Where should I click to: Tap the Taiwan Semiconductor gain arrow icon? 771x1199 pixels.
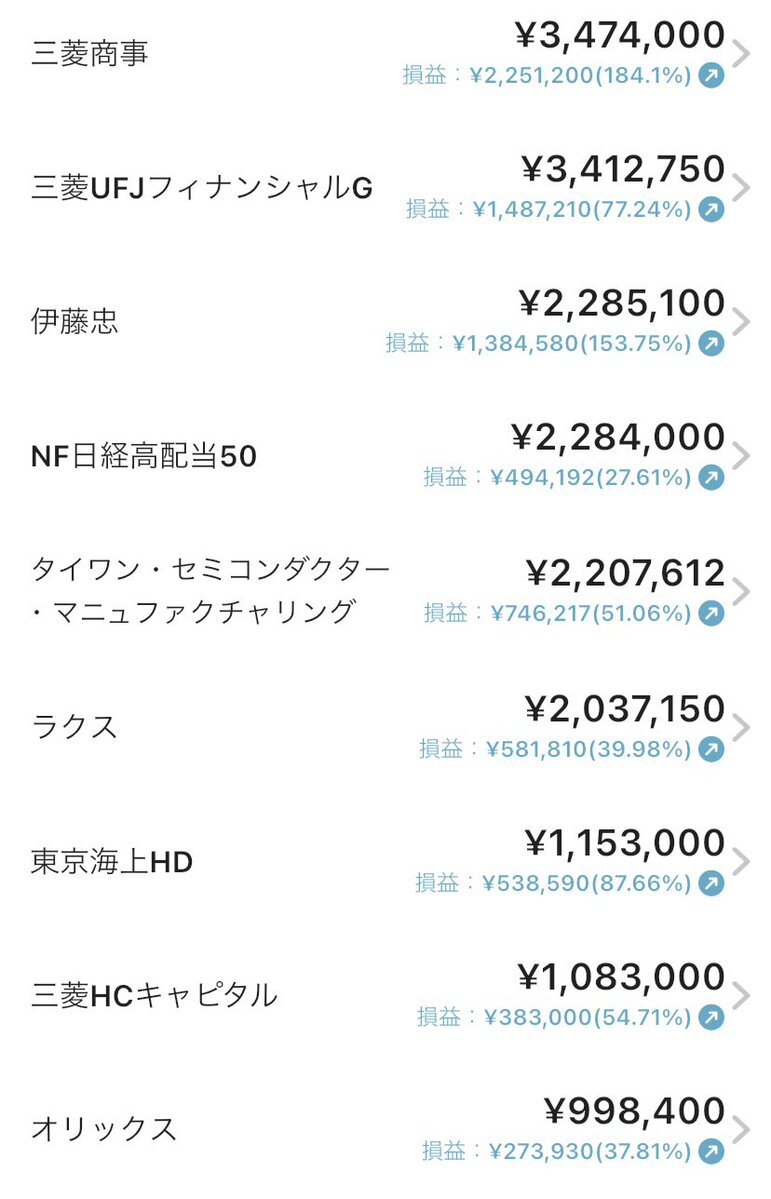click(711, 612)
